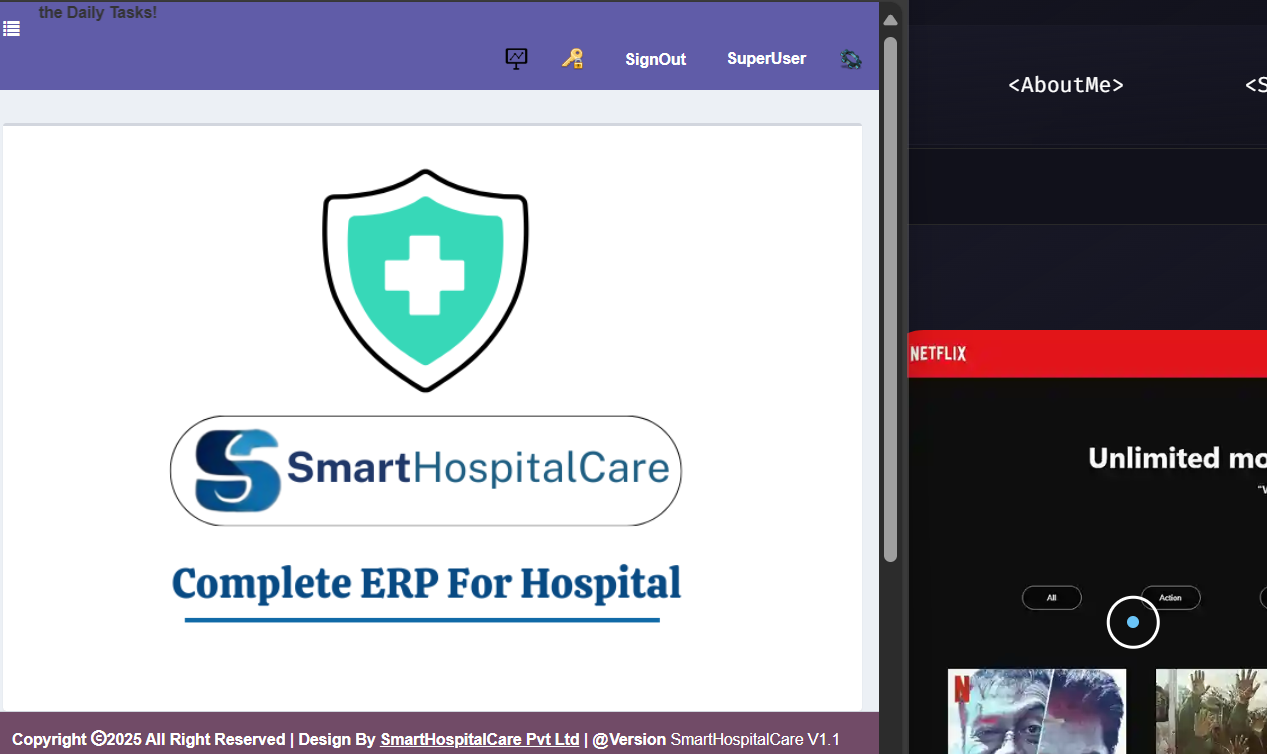Viewport: 1267px width, 754px height.
Task: Select the Action filter pill
Action: pyautogui.click(x=1171, y=598)
